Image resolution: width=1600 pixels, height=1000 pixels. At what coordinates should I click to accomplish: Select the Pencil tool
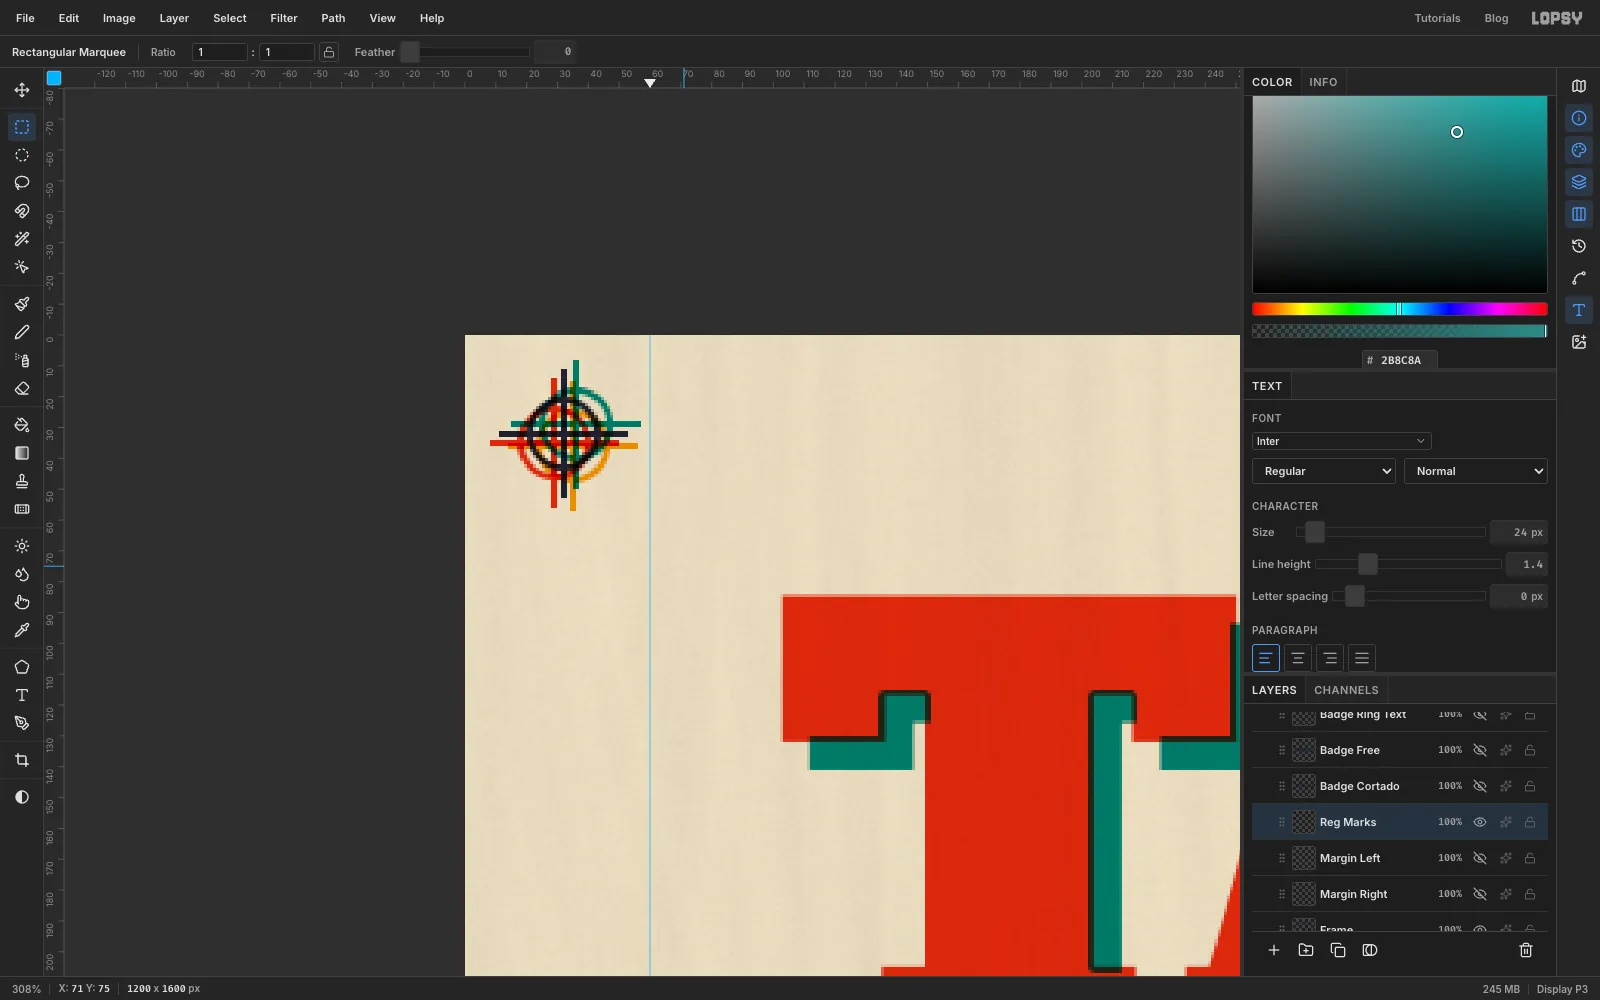(22, 332)
